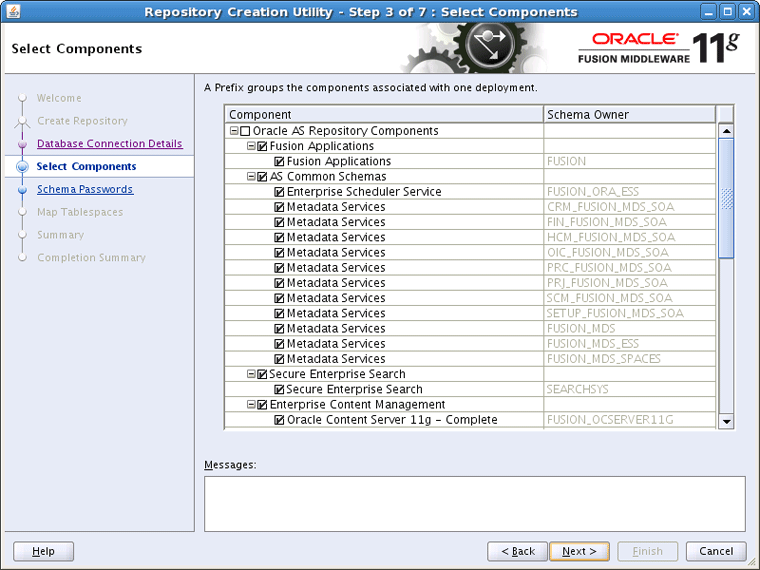Viewport: 760px width, 570px height.
Task: Open the Database Connection Details step
Action: [x=110, y=143]
